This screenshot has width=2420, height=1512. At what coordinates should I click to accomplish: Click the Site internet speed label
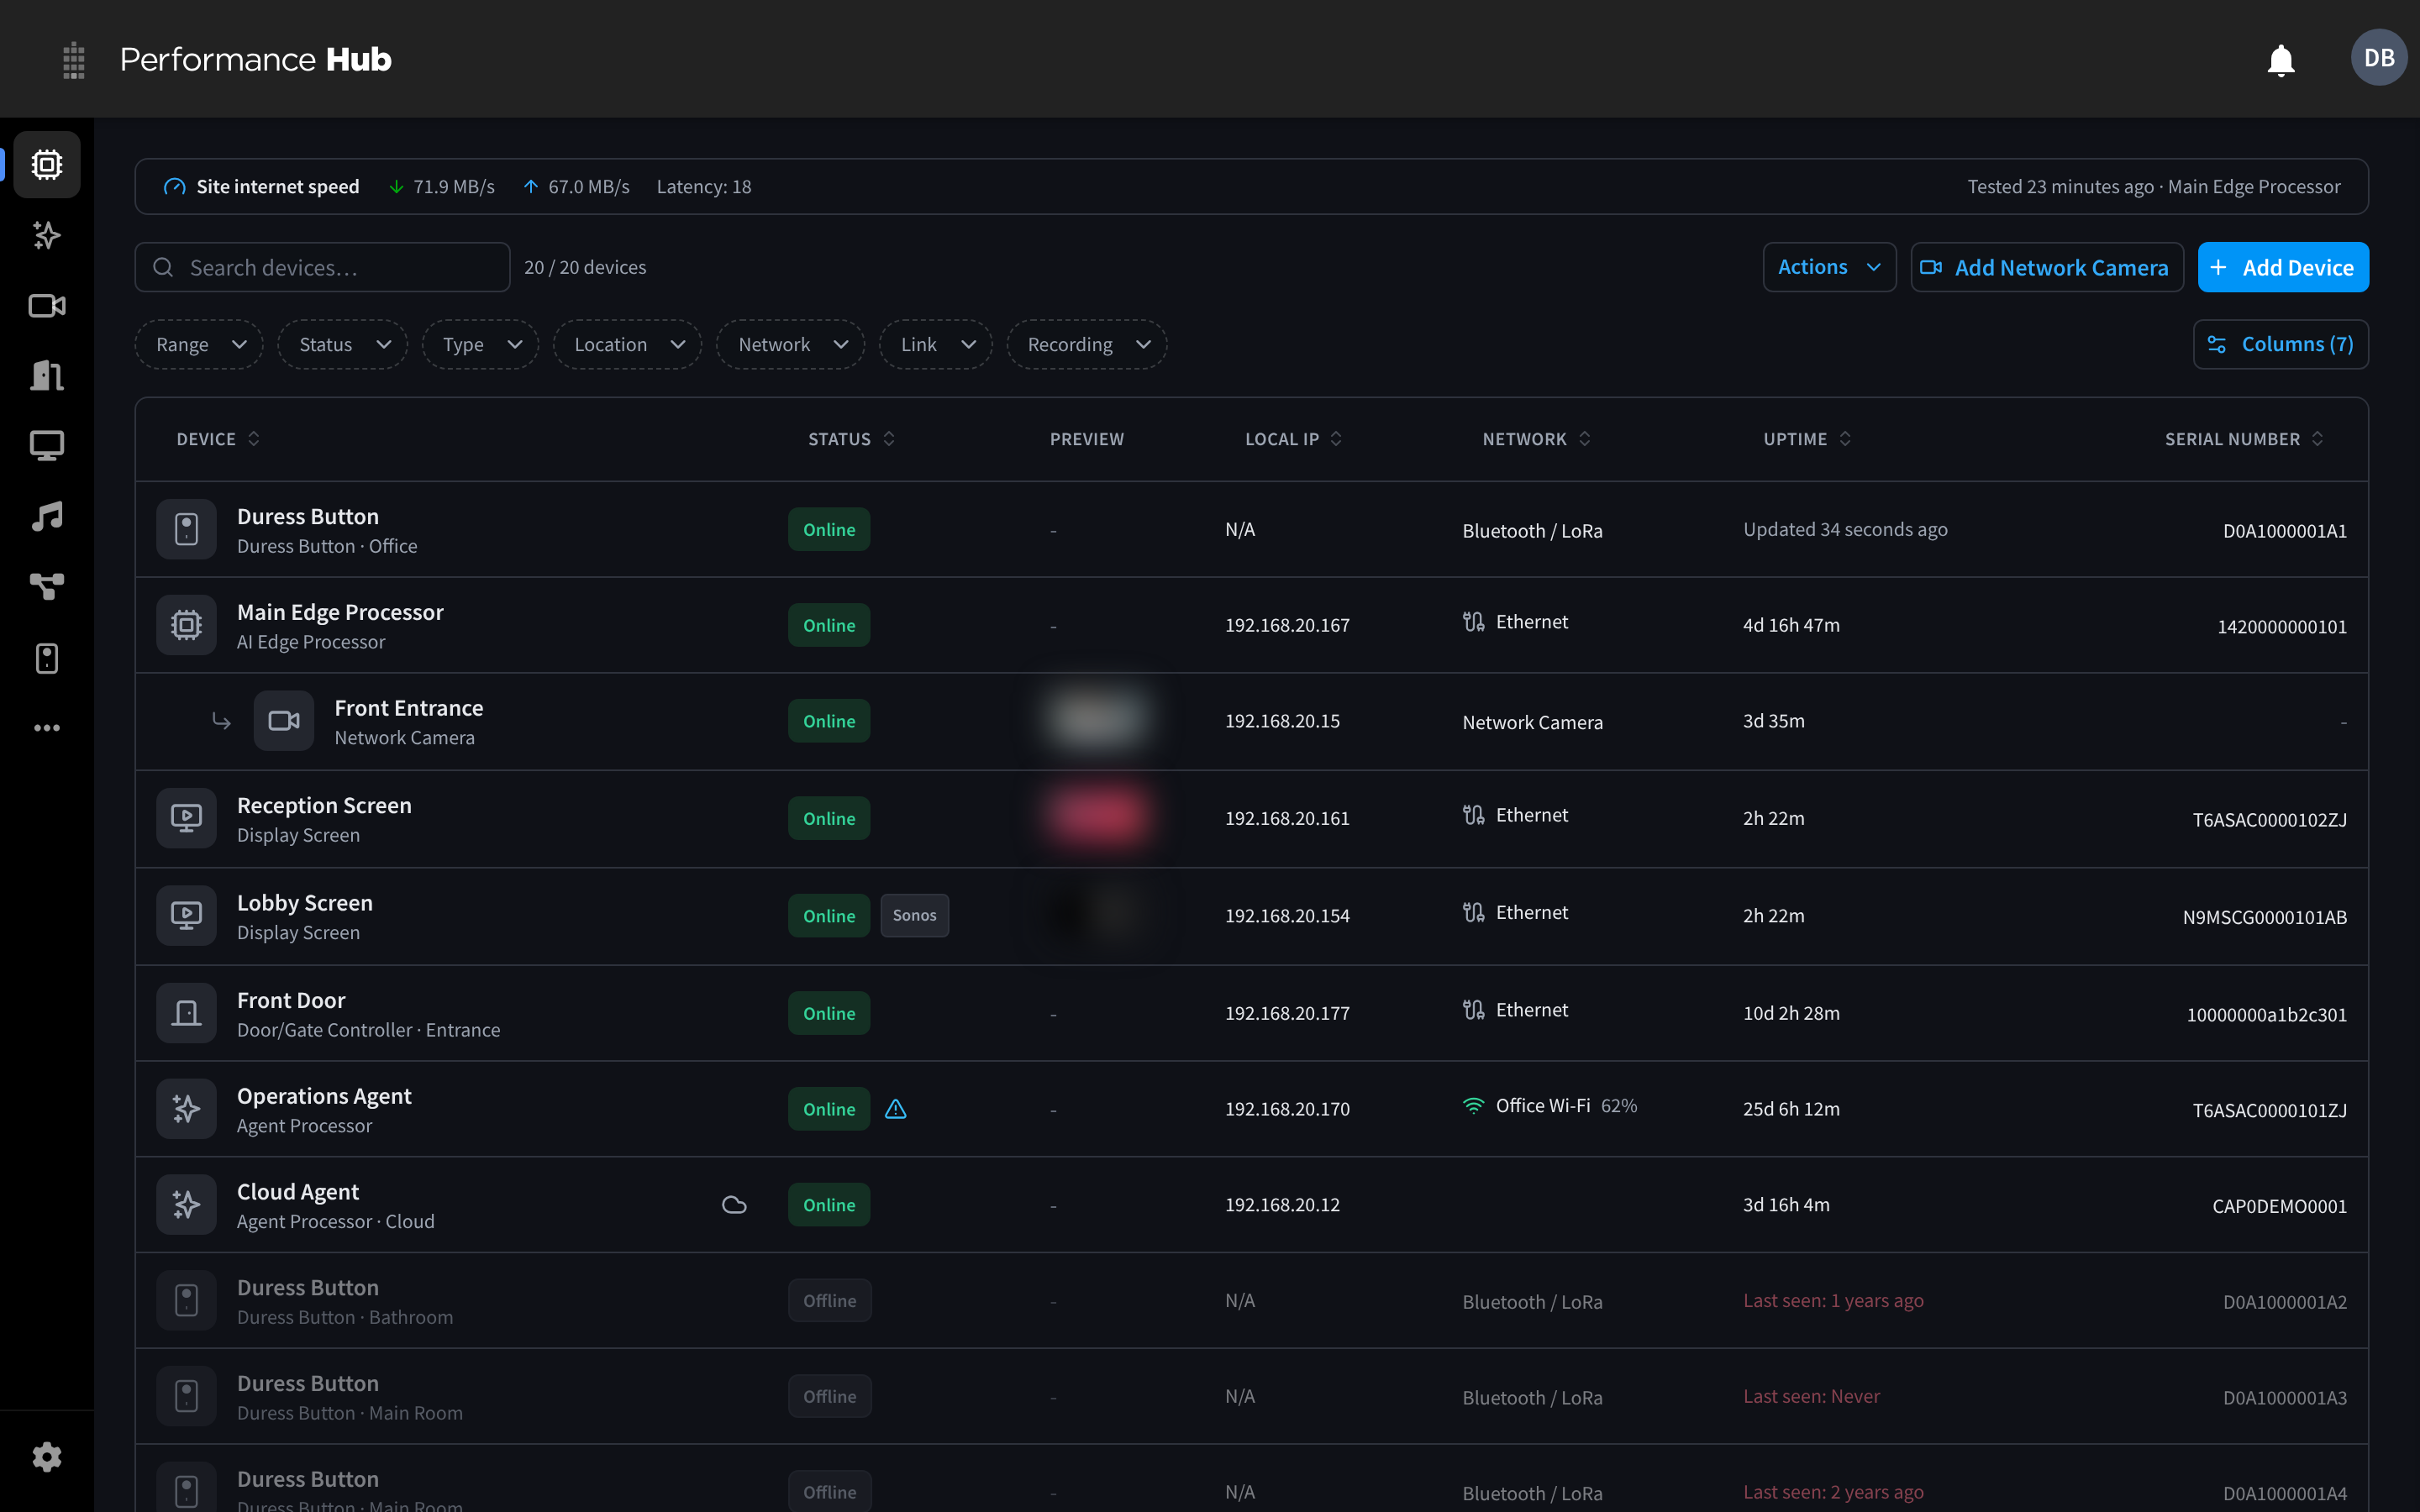click(277, 187)
